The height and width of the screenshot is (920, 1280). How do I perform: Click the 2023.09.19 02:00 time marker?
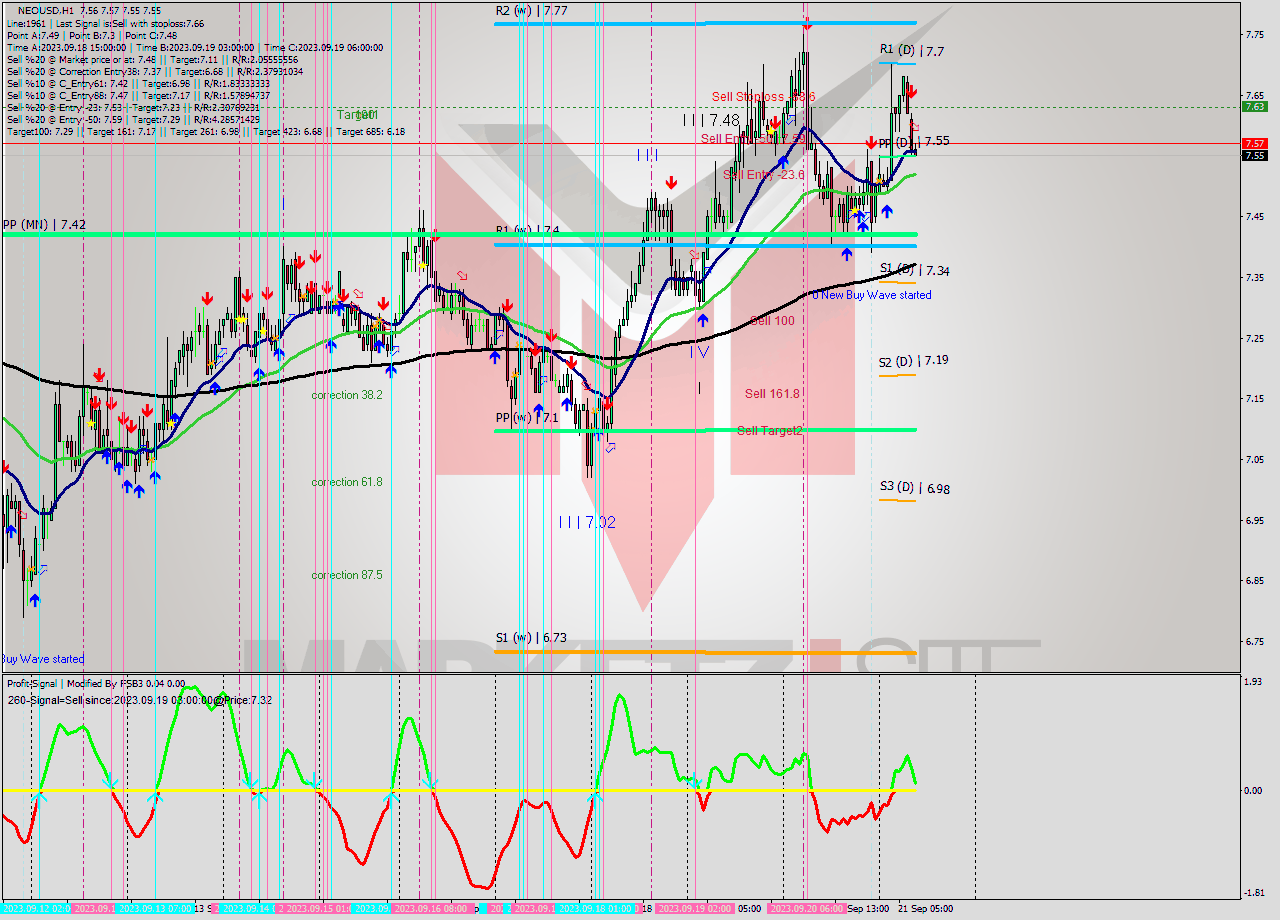tap(696, 909)
